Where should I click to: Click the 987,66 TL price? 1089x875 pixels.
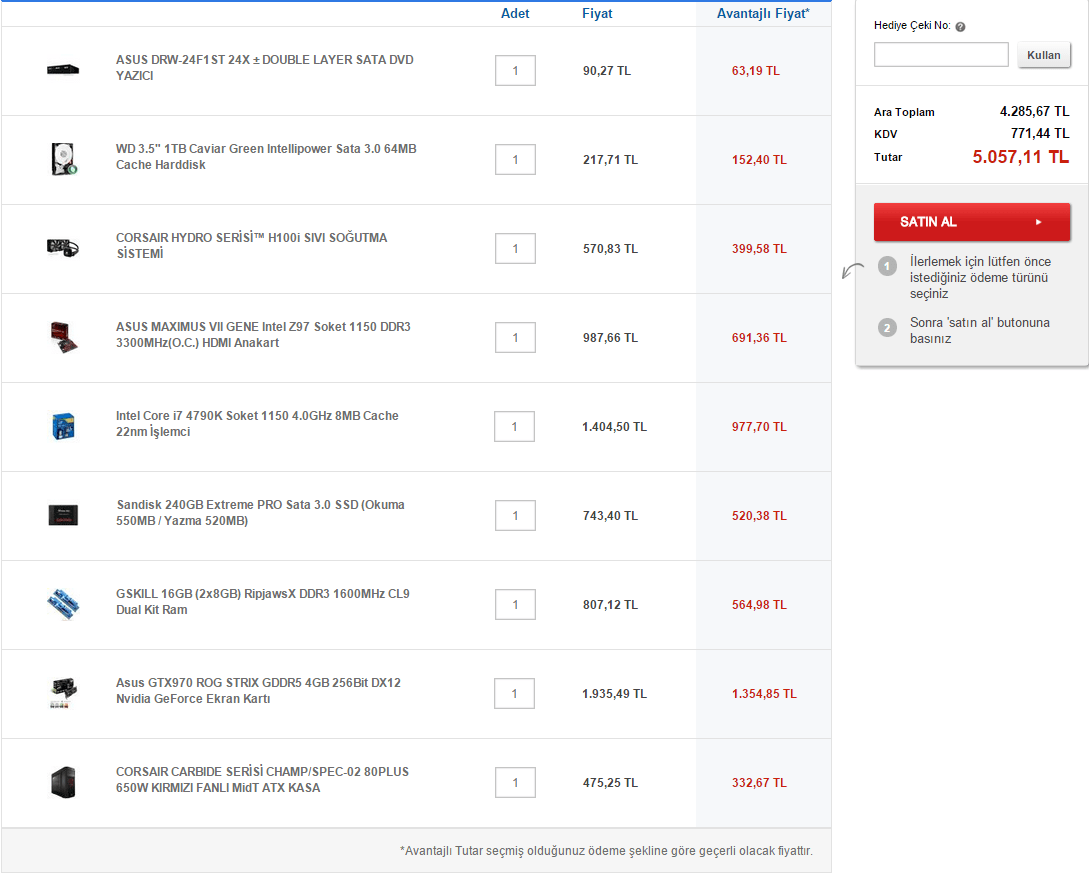click(610, 338)
